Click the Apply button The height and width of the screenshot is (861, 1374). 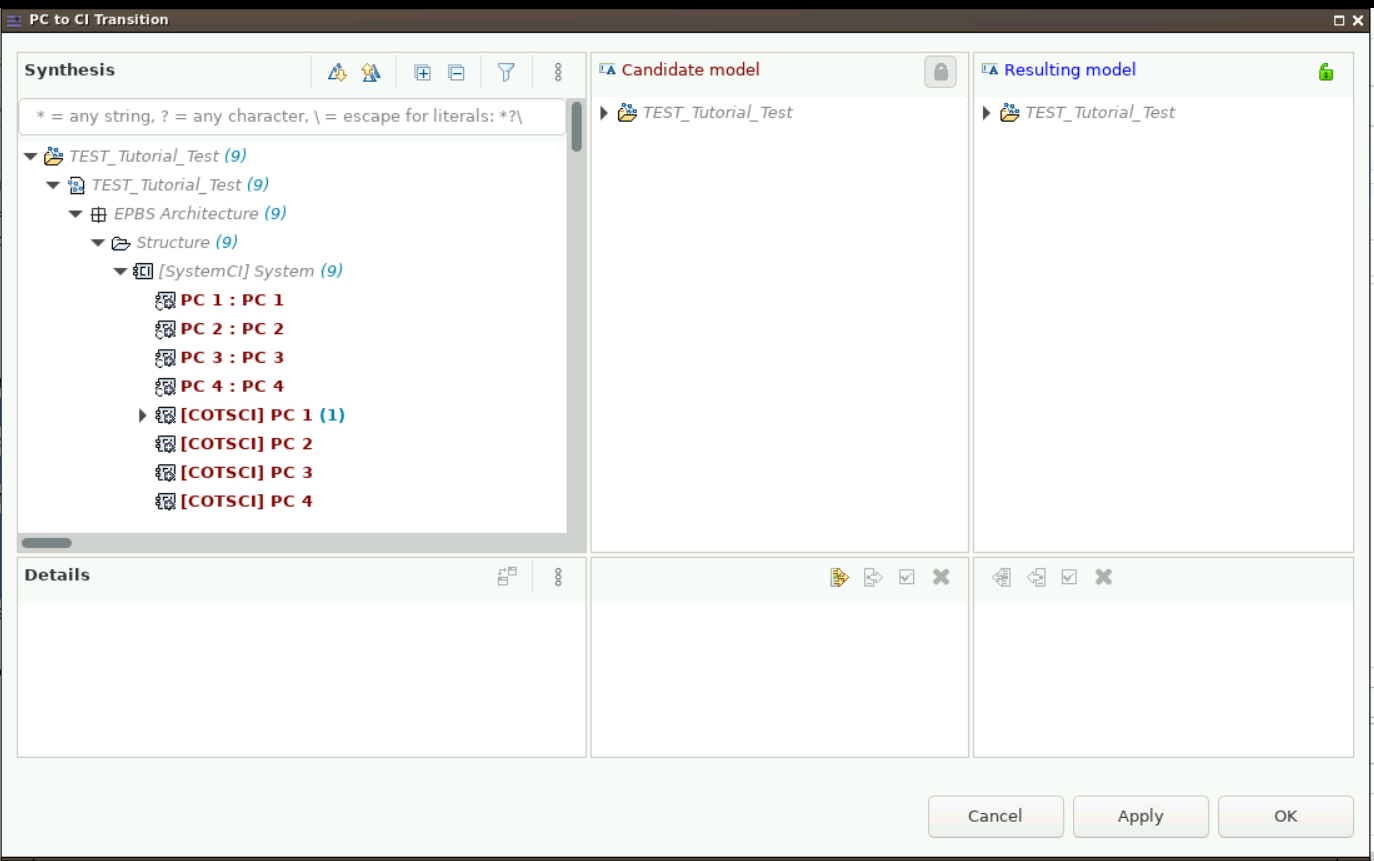click(x=1140, y=816)
